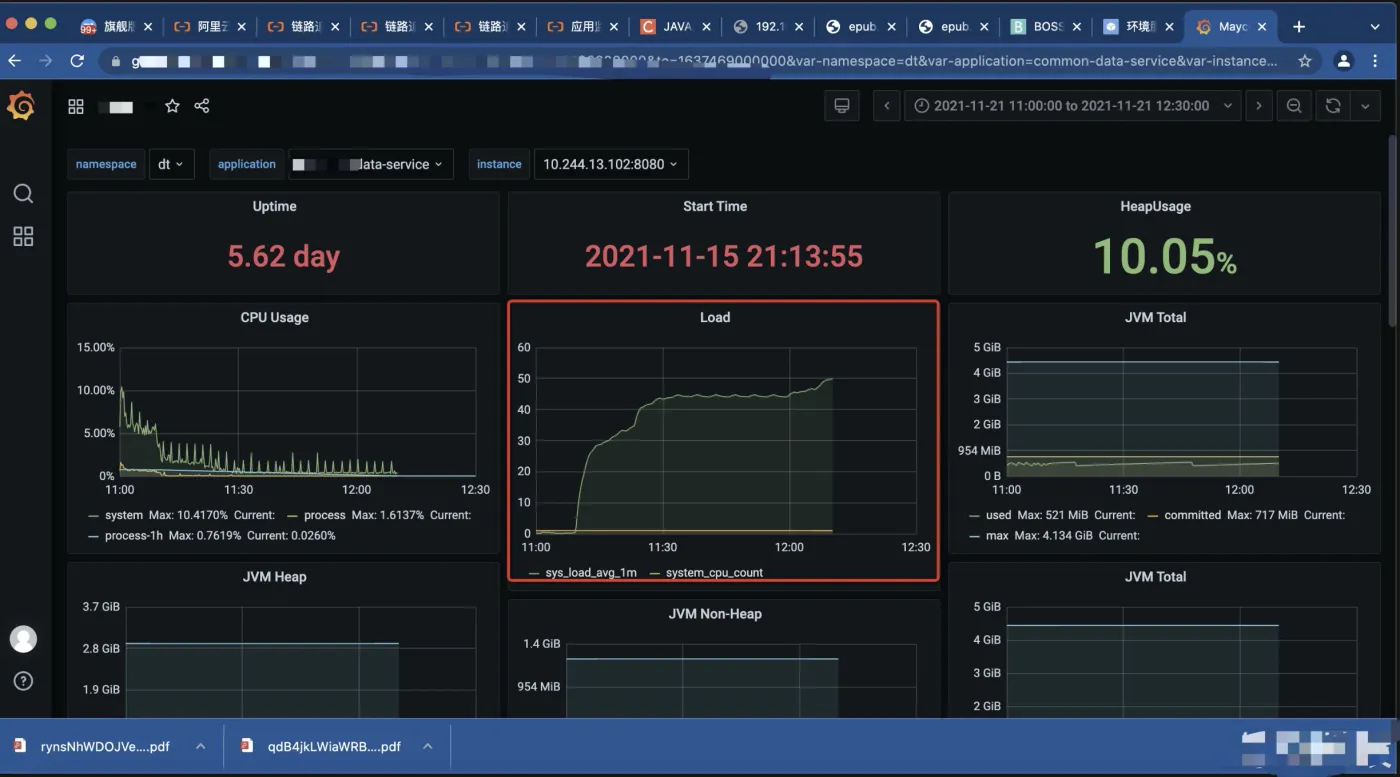
Task: Click the browser back arrow
Action: 15,61
